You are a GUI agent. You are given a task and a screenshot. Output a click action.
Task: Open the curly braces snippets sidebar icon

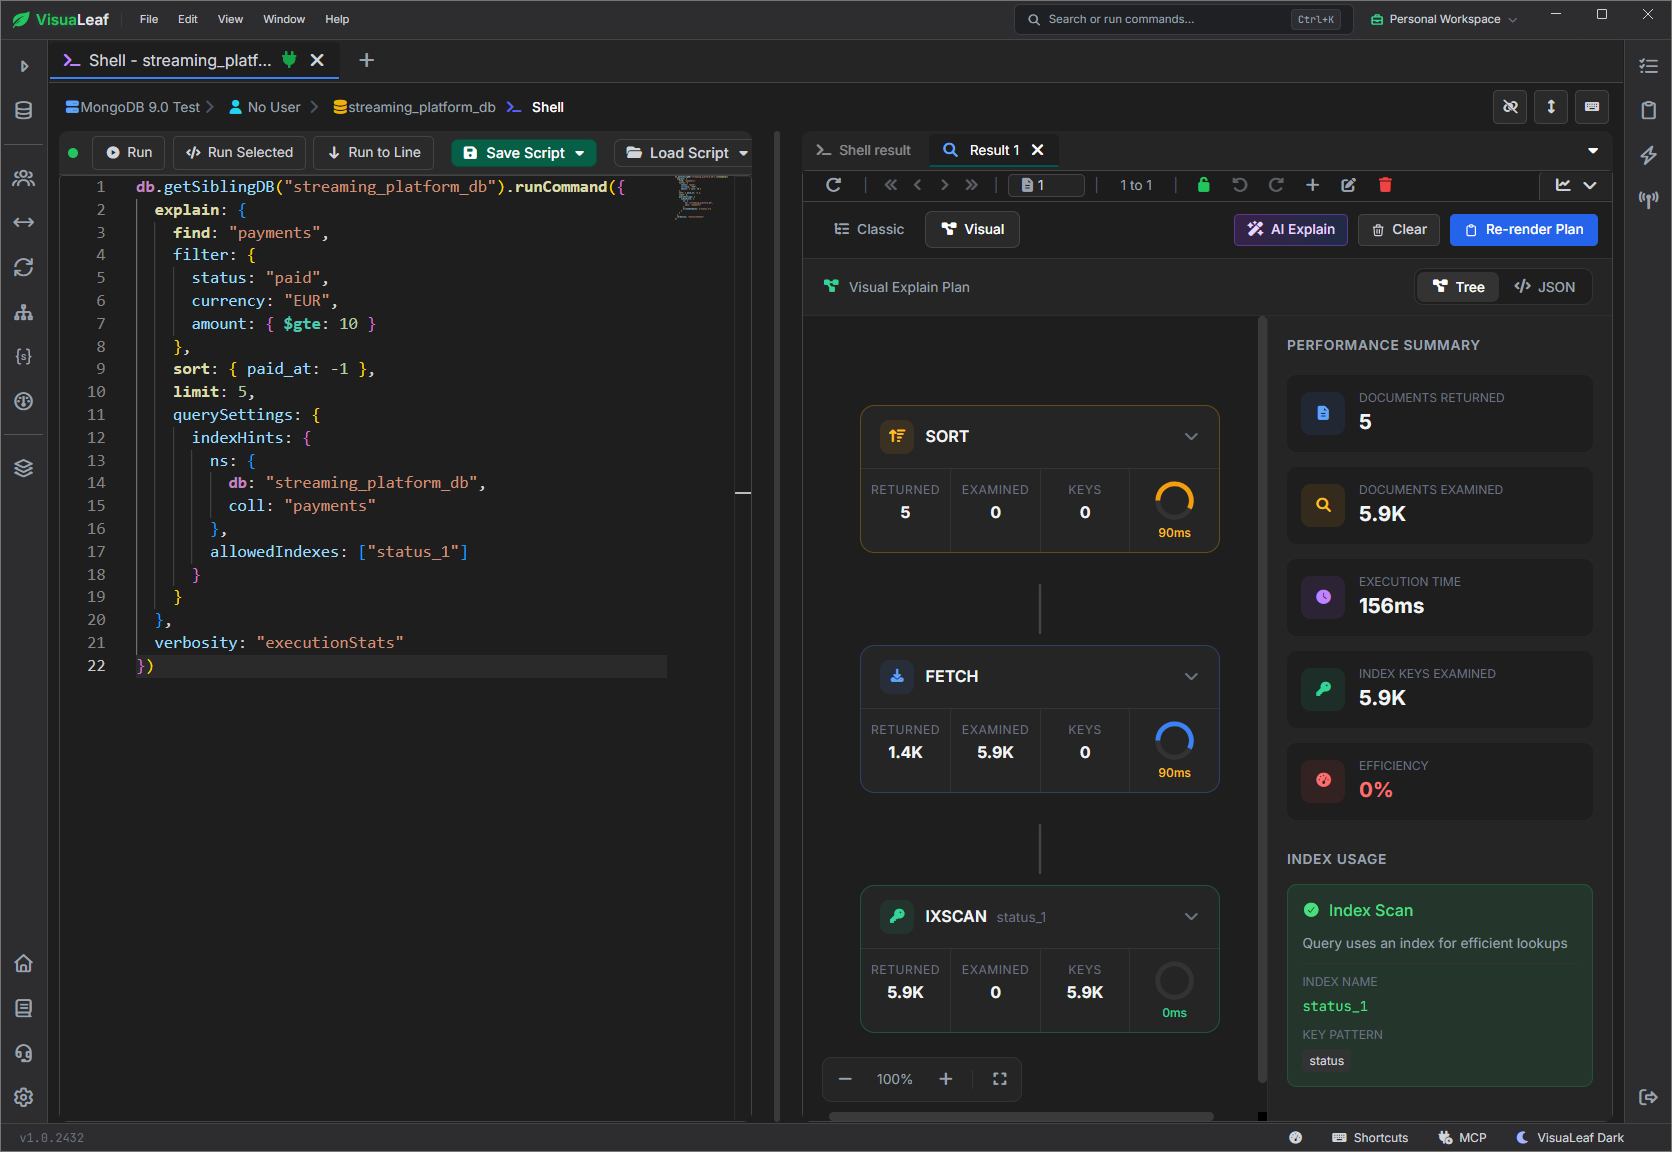point(24,356)
